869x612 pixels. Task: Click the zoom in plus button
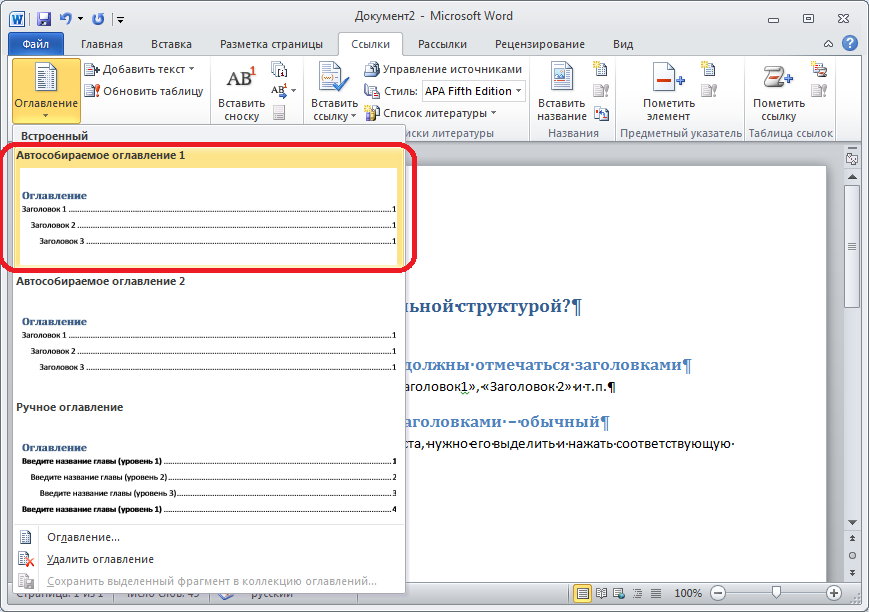coord(832,593)
